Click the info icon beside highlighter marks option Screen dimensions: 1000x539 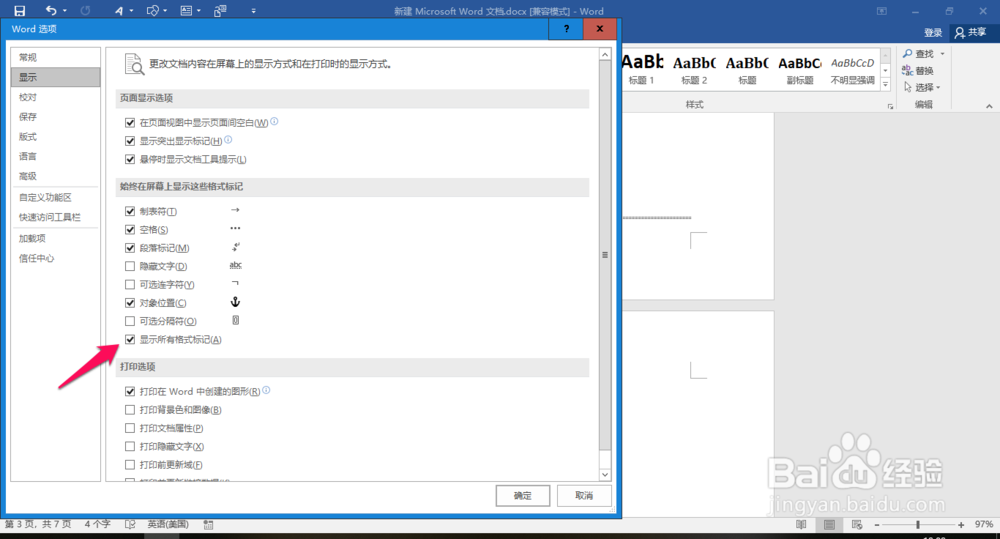coord(228,140)
